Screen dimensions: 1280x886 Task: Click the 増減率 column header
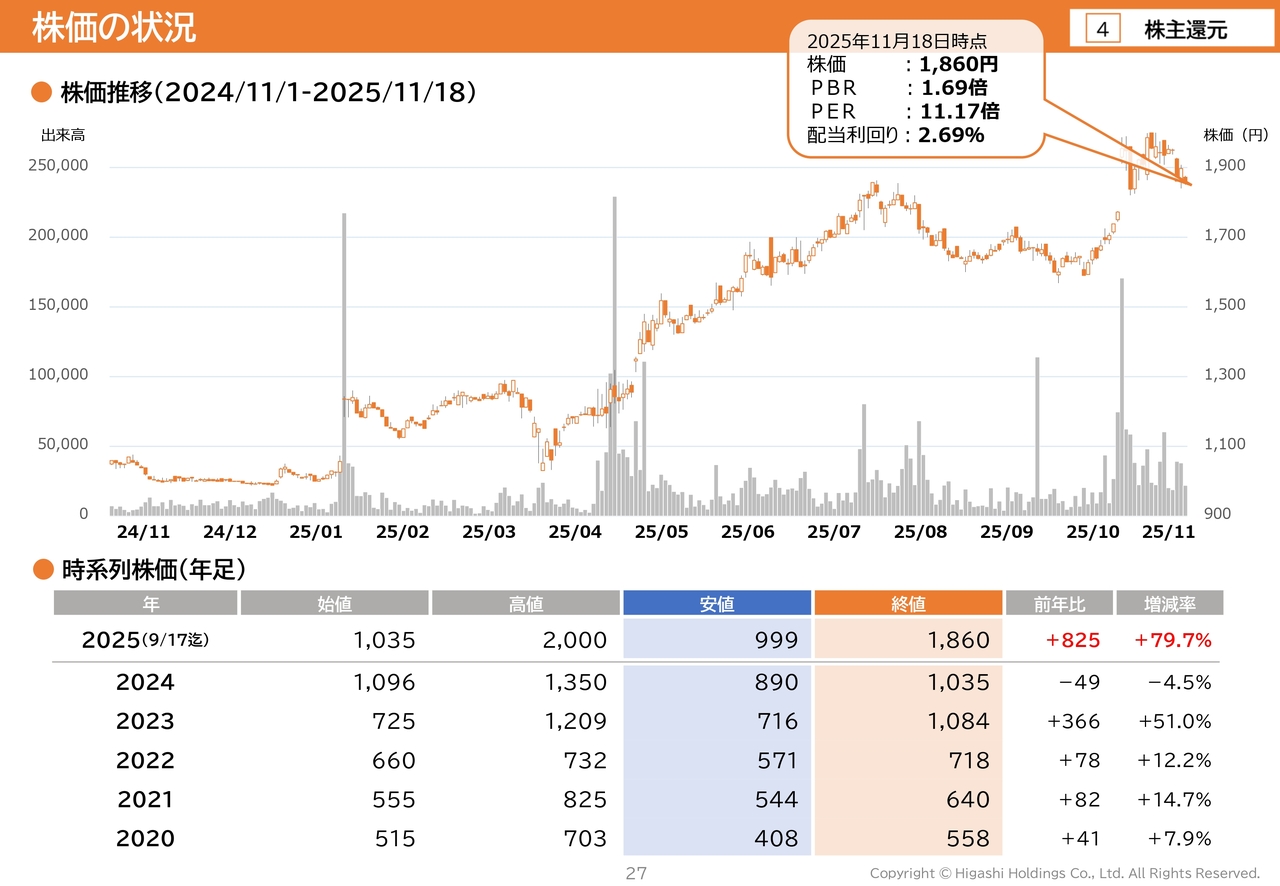tap(1169, 603)
